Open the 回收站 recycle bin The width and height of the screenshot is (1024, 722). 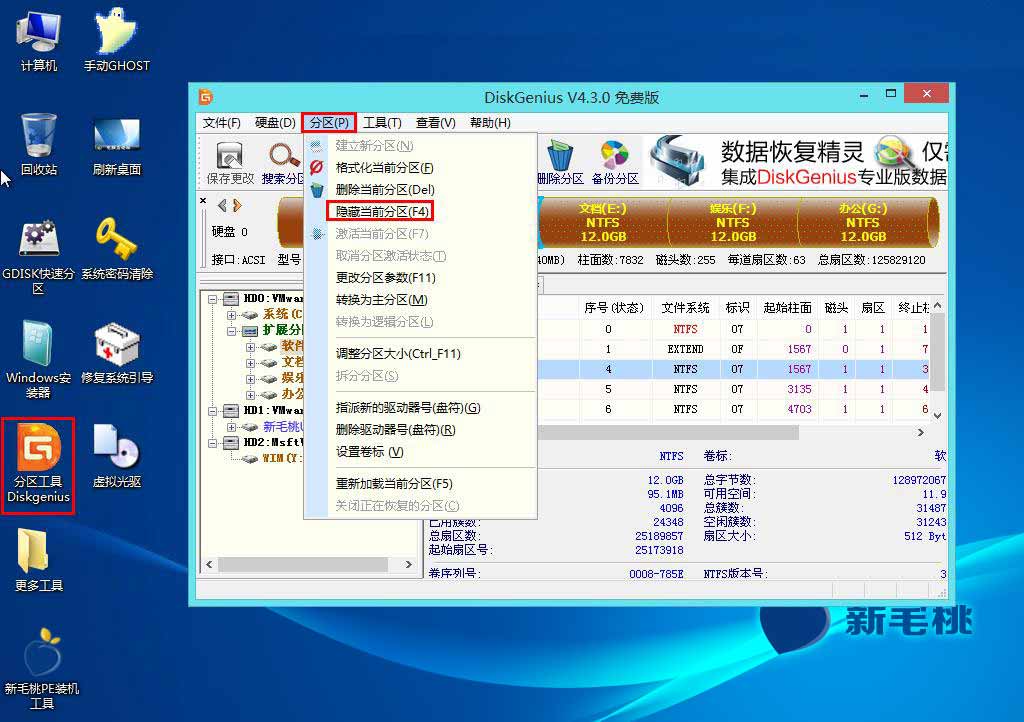(x=39, y=144)
